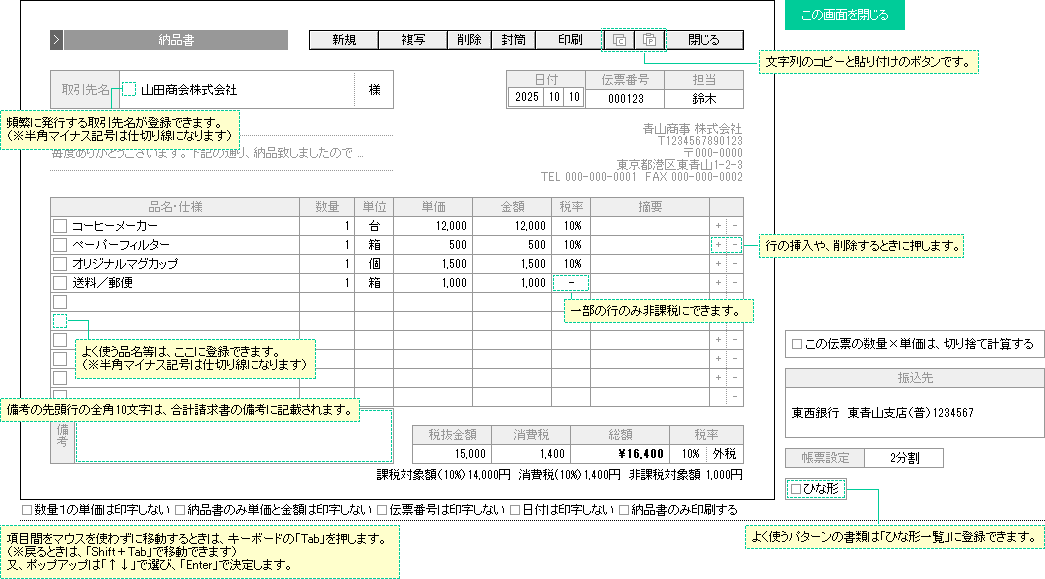Insert row with plus on ペーパーフィルター row

tap(718, 245)
